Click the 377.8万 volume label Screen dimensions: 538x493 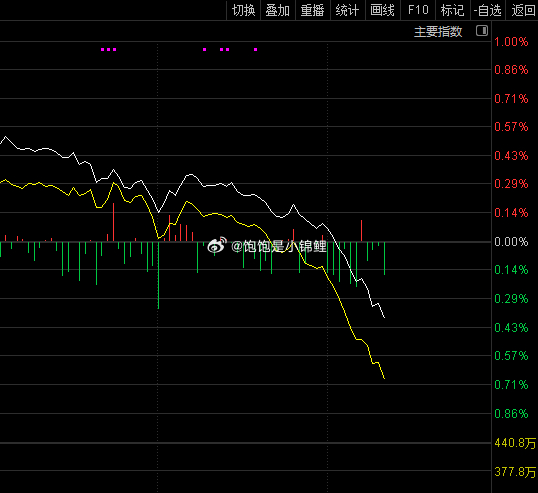(x=515, y=472)
